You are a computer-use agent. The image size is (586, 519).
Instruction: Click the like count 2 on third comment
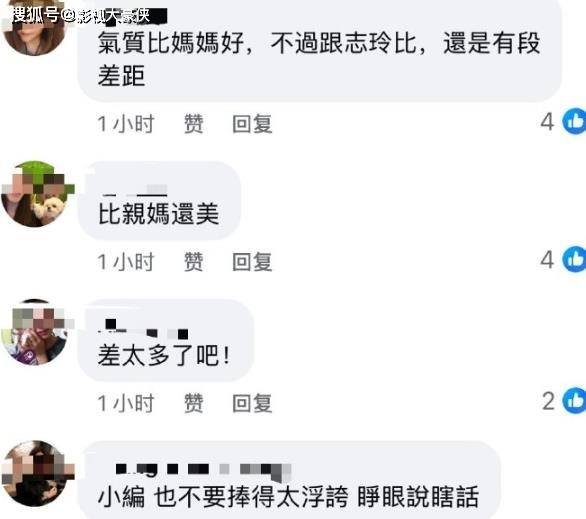[x=549, y=401]
